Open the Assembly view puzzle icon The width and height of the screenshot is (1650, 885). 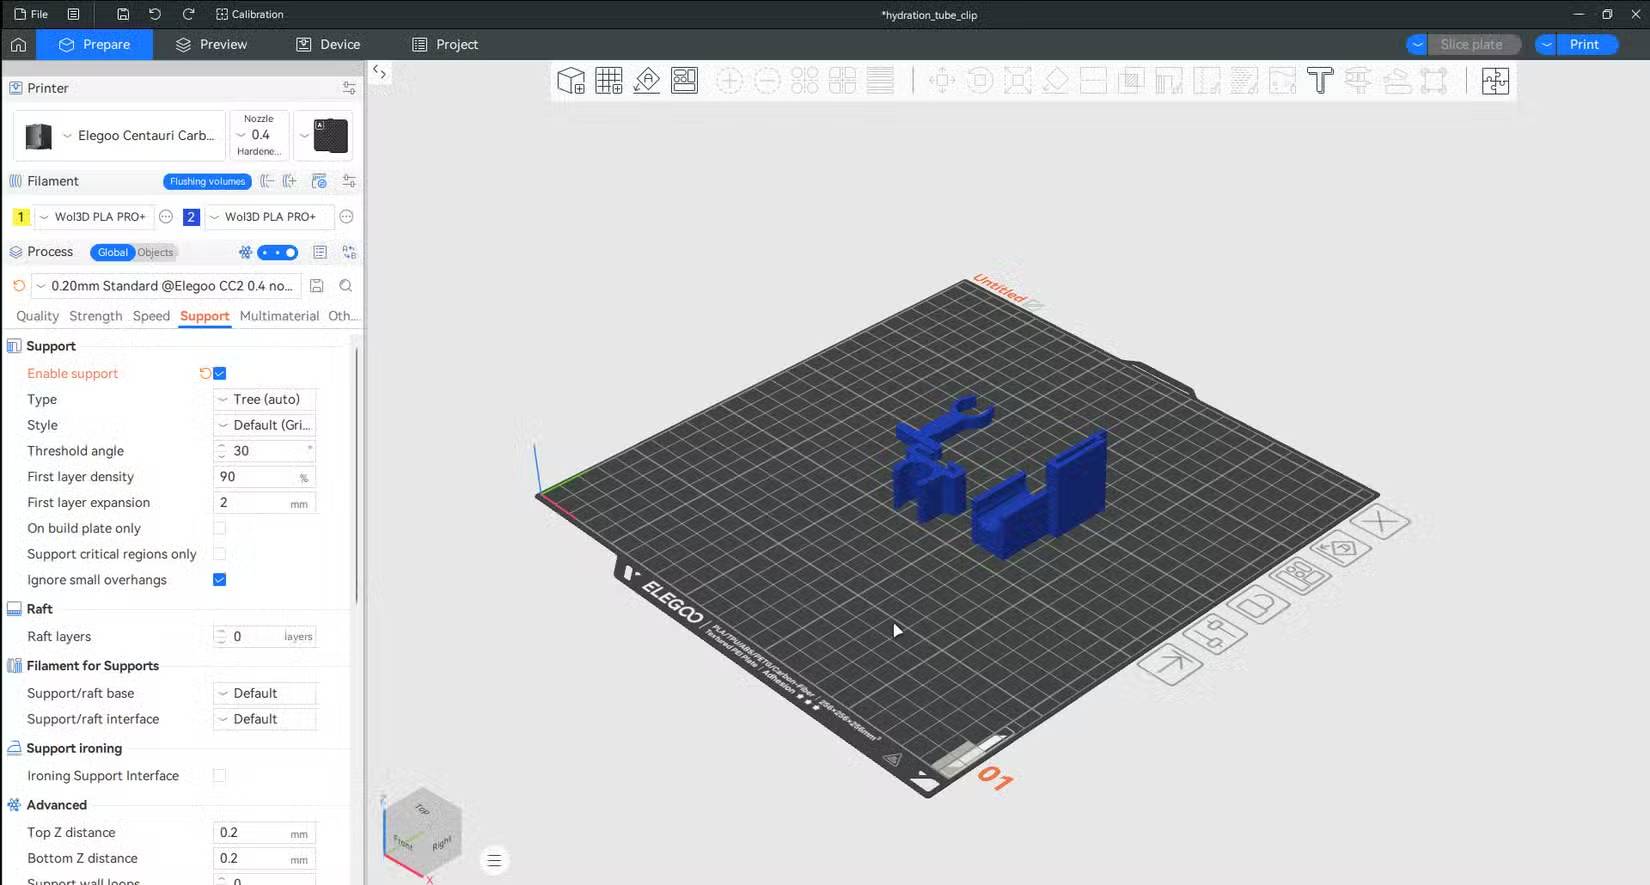click(x=1495, y=81)
